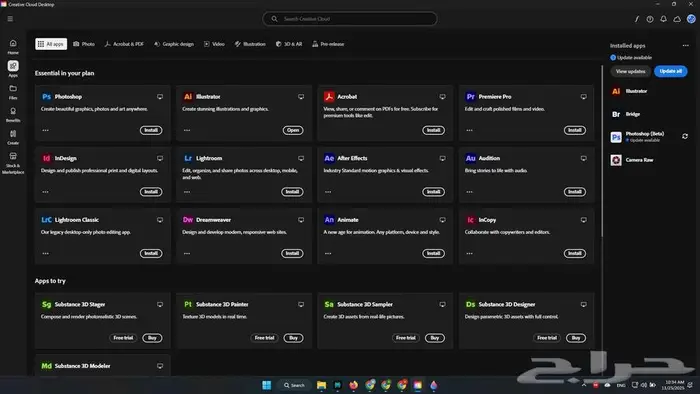The image size is (700, 394).
Task: Open more options on Photoshop card
Action: [x=46, y=130]
